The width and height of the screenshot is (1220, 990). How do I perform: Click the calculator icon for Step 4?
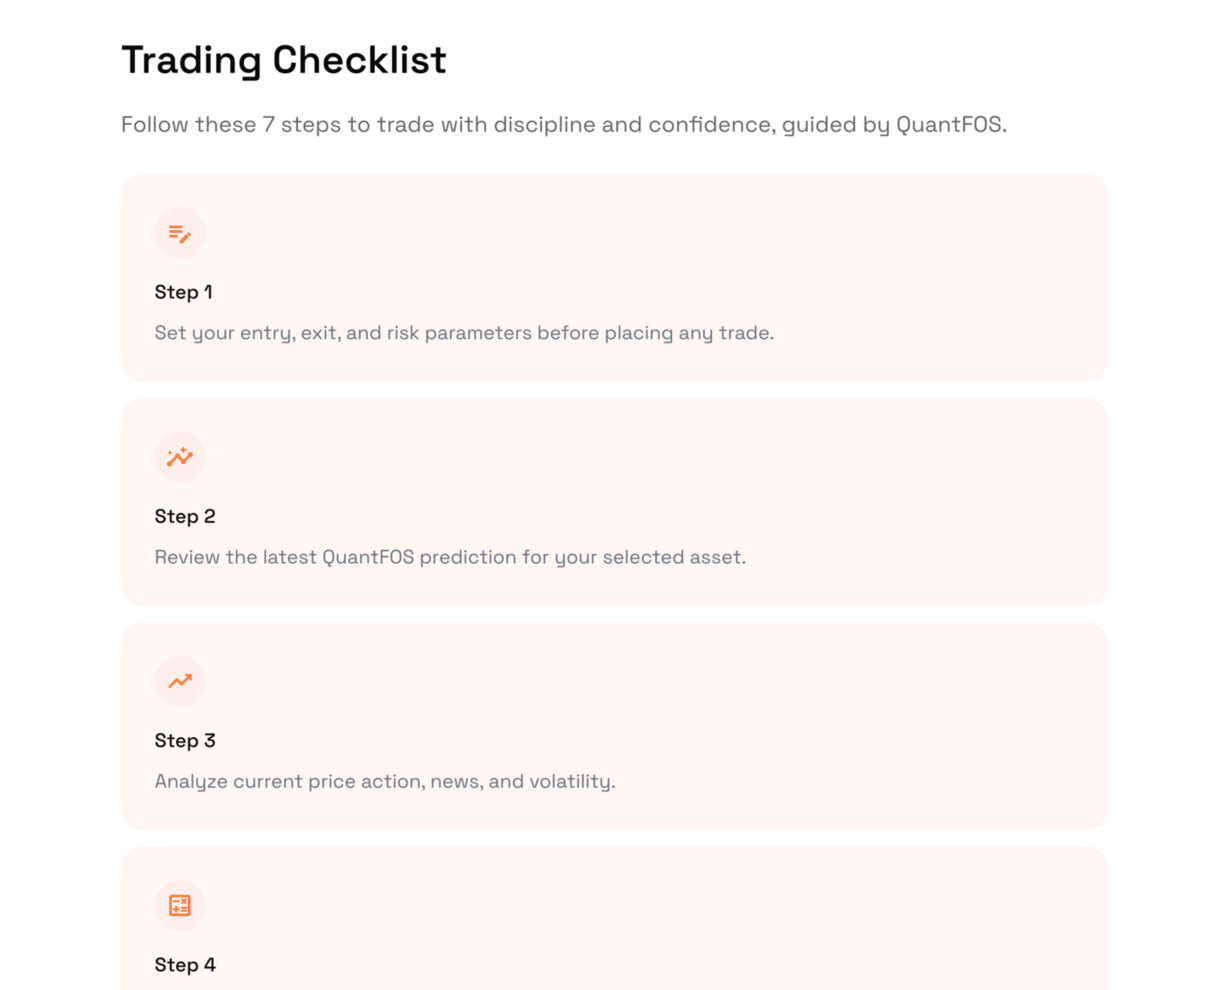coord(180,905)
